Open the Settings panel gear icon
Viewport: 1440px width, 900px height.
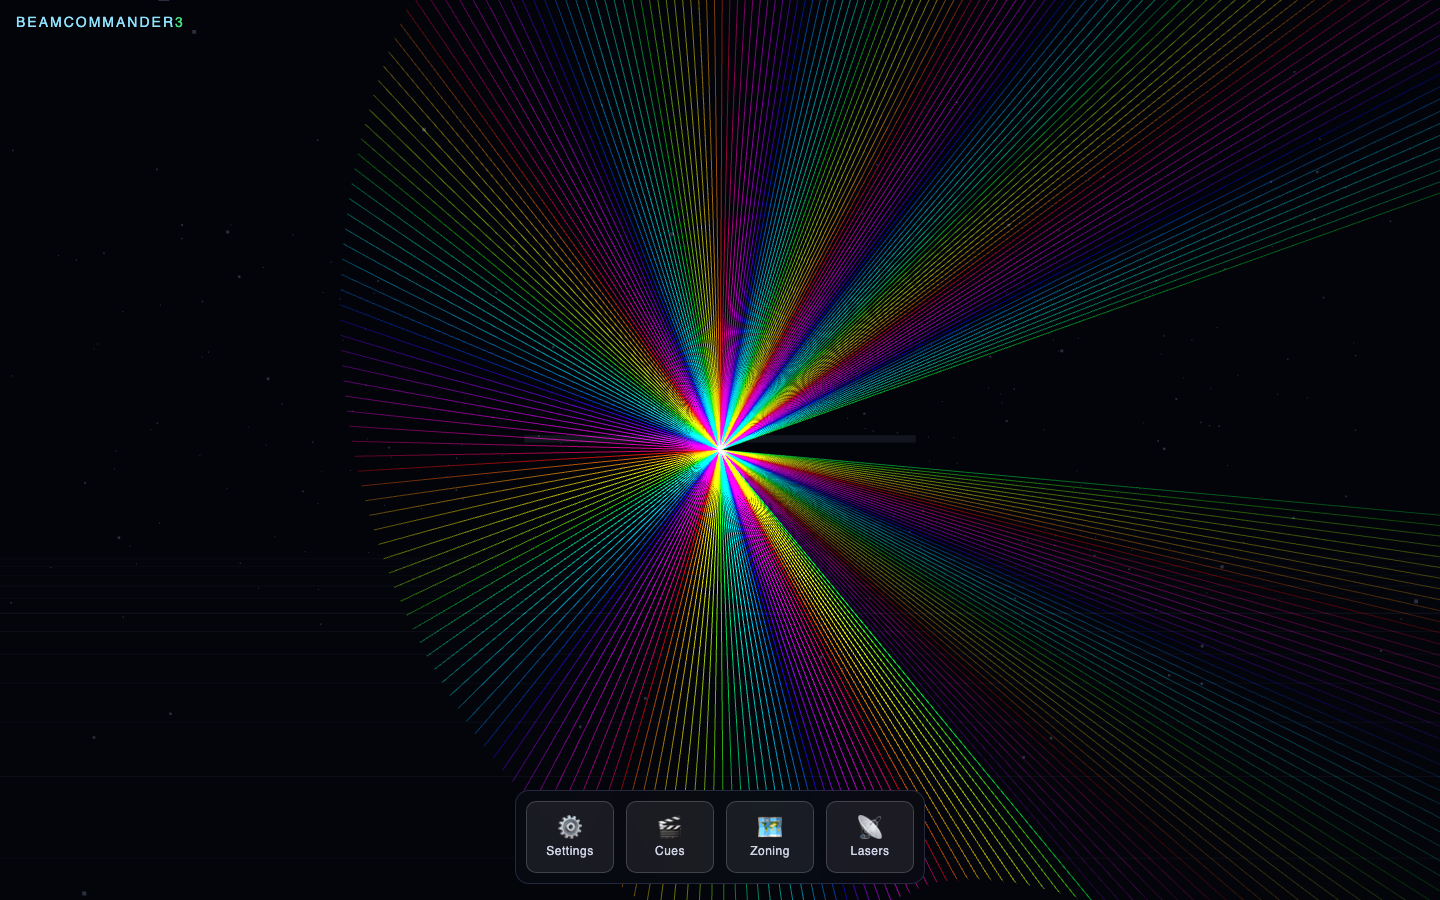click(x=570, y=837)
